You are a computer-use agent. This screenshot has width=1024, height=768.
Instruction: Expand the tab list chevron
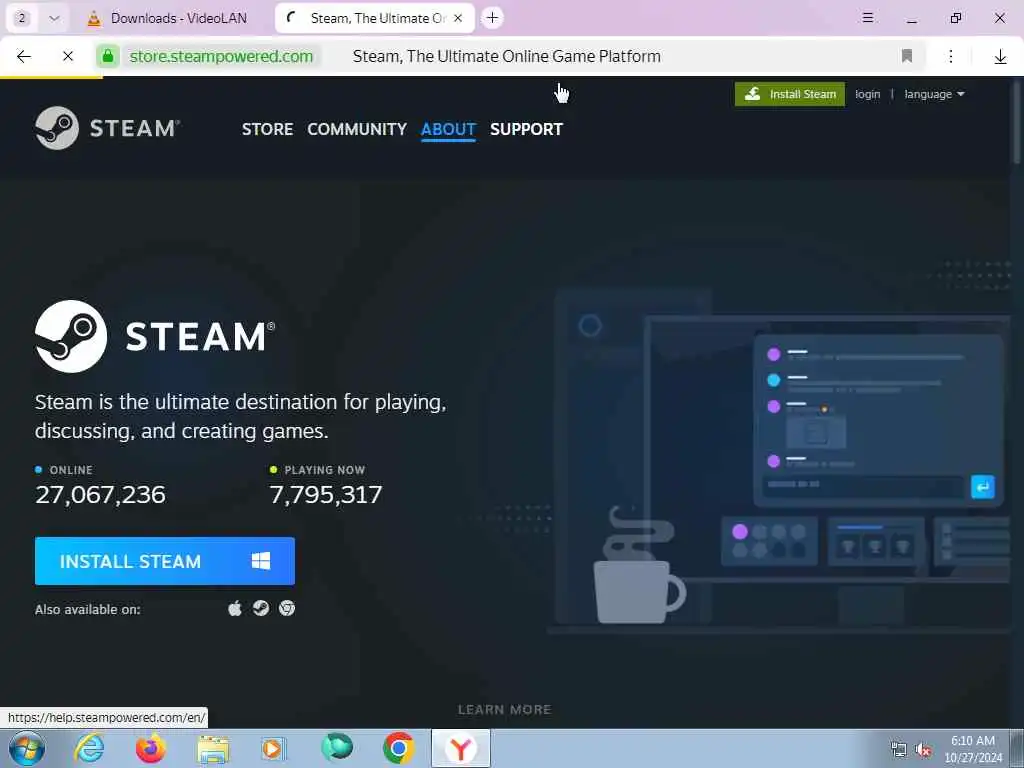click(x=54, y=18)
